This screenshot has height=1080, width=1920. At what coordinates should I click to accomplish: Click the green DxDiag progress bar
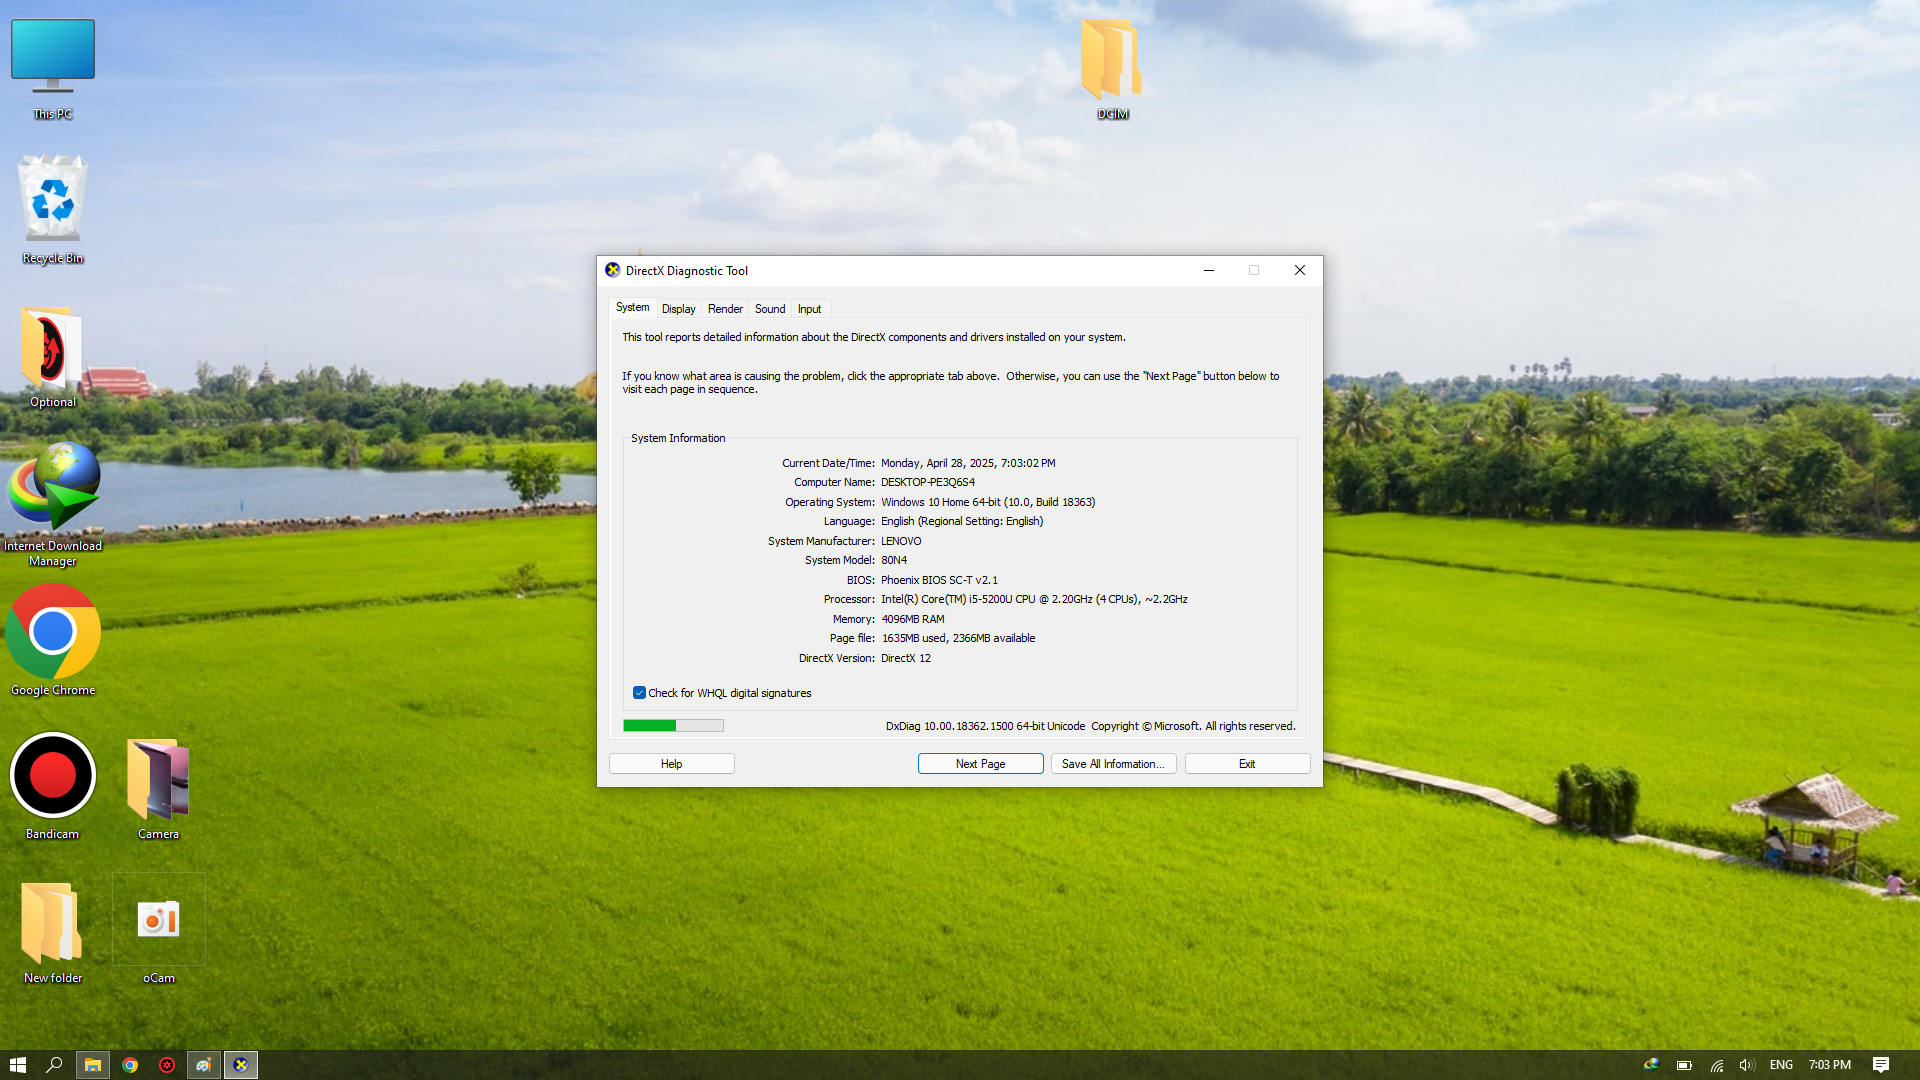pyautogui.click(x=673, y=726)
